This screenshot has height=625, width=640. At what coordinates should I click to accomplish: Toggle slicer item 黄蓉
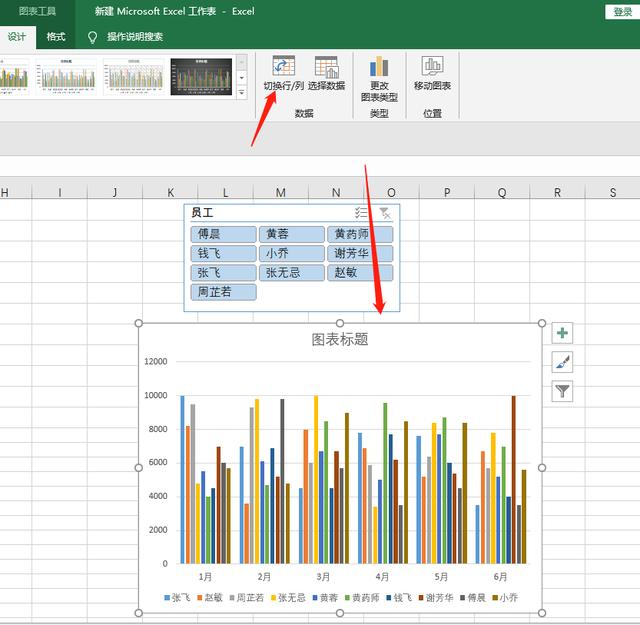[x=291, y=234]
